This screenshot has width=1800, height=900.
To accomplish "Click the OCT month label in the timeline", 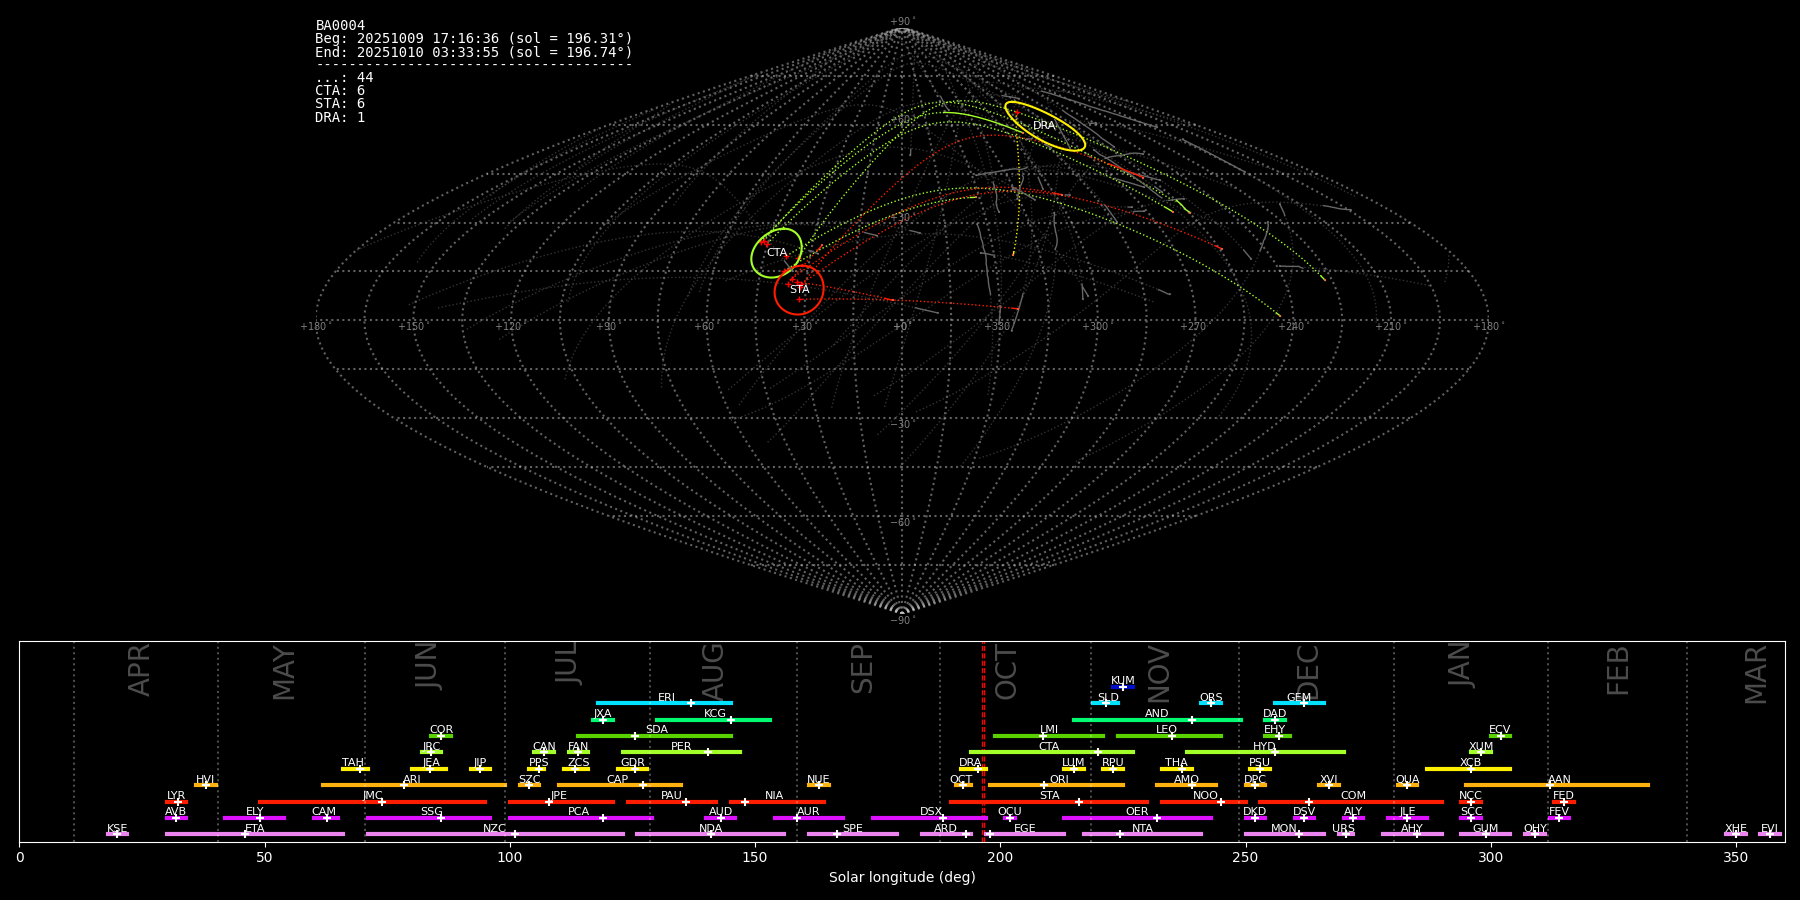I will point(1006,672).
